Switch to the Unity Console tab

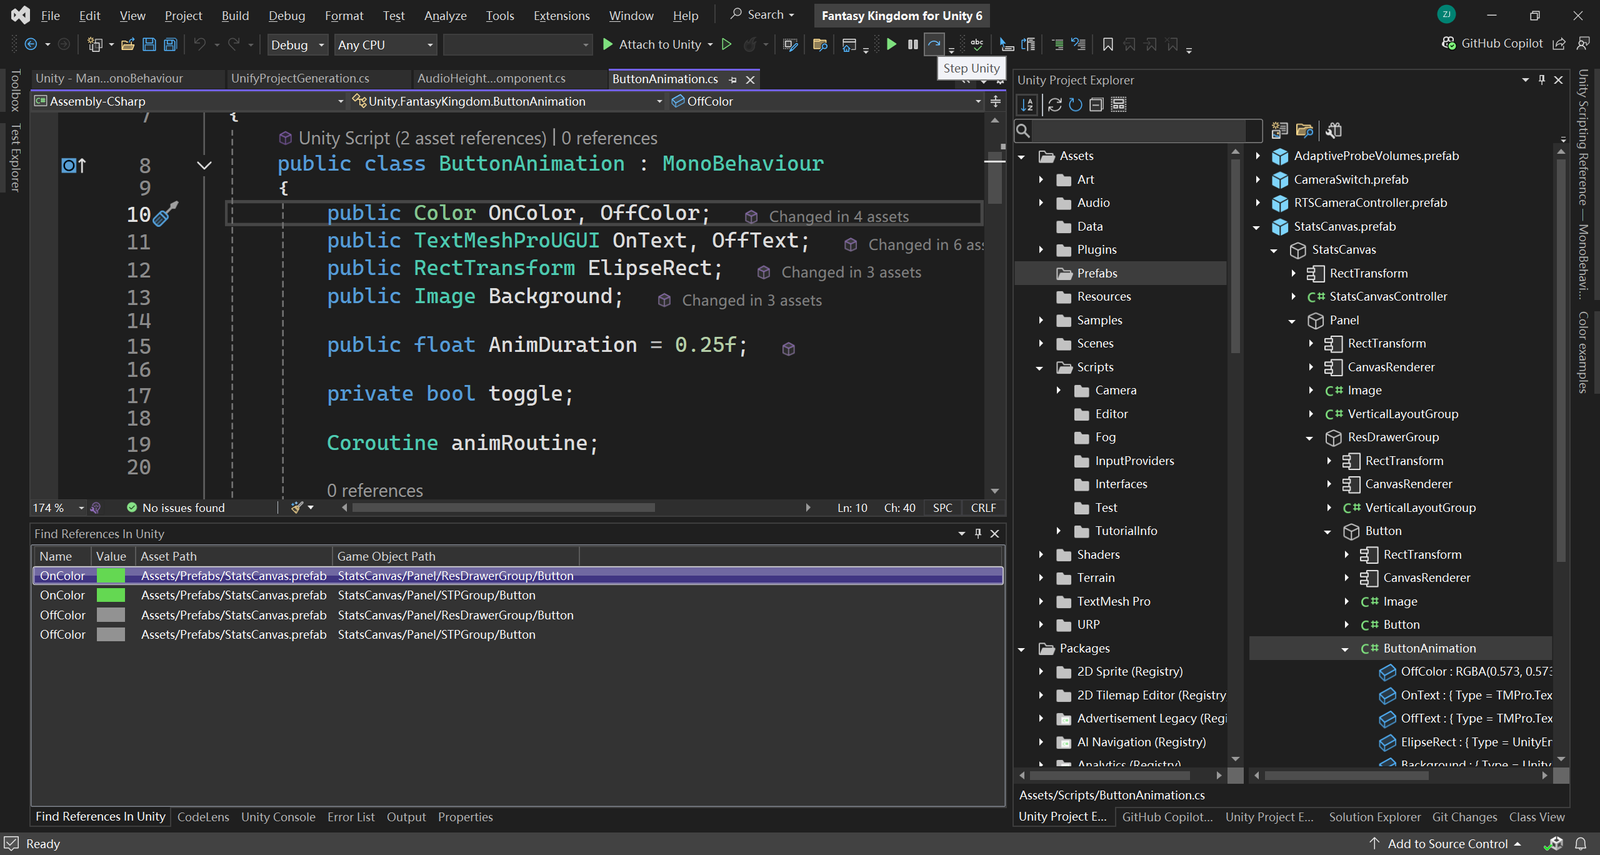pyautogui.click(x=278, y=817)
